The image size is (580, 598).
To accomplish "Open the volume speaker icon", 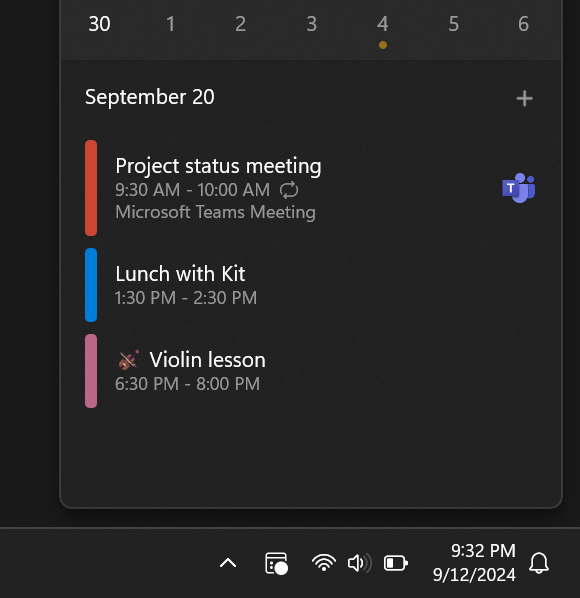I will tap(359, 563).
